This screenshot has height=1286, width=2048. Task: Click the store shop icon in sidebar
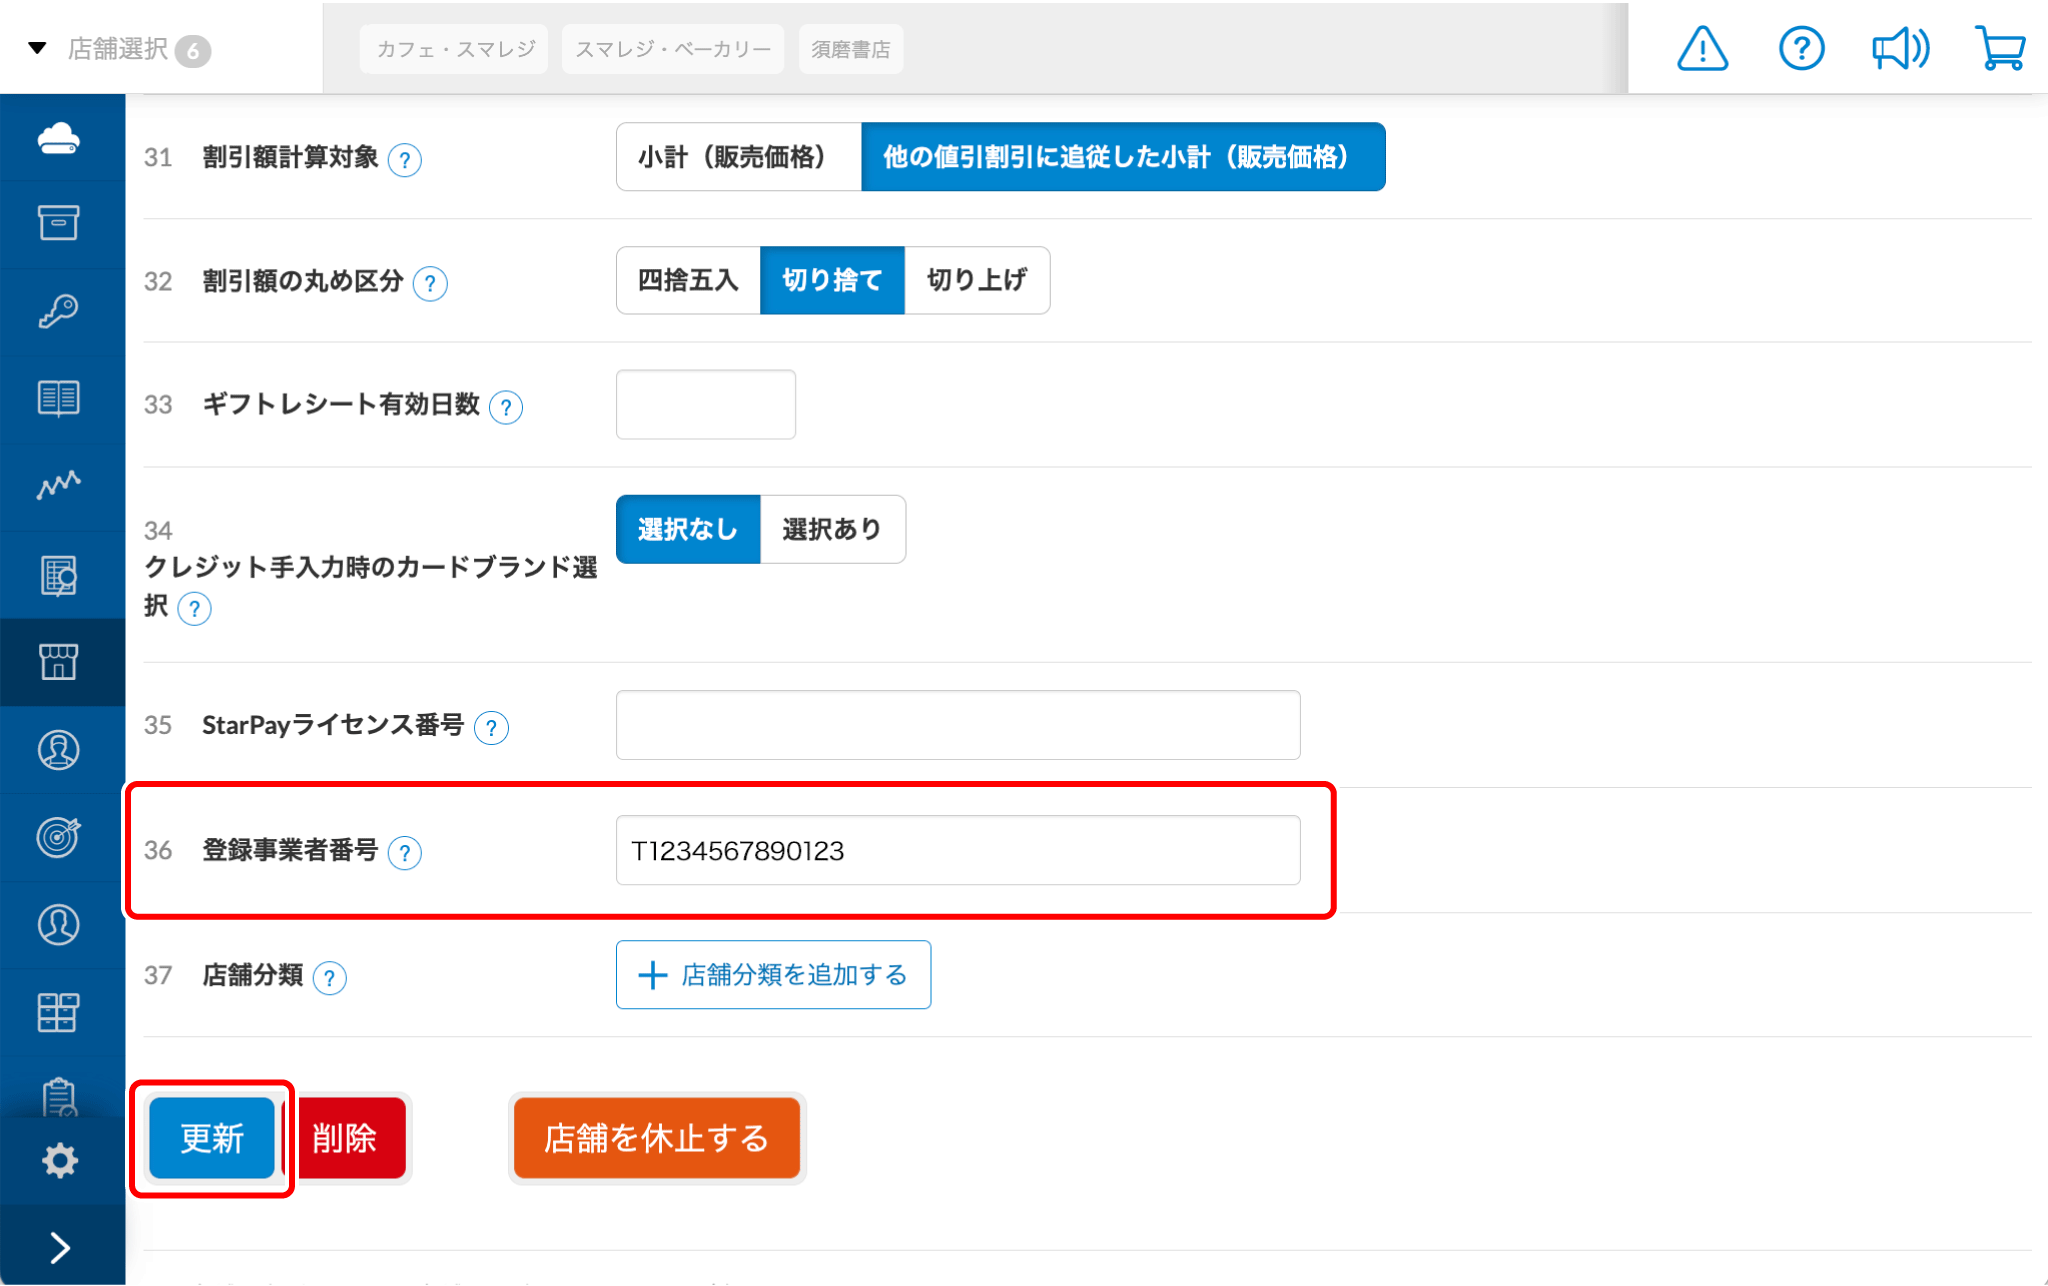[59, 662]
